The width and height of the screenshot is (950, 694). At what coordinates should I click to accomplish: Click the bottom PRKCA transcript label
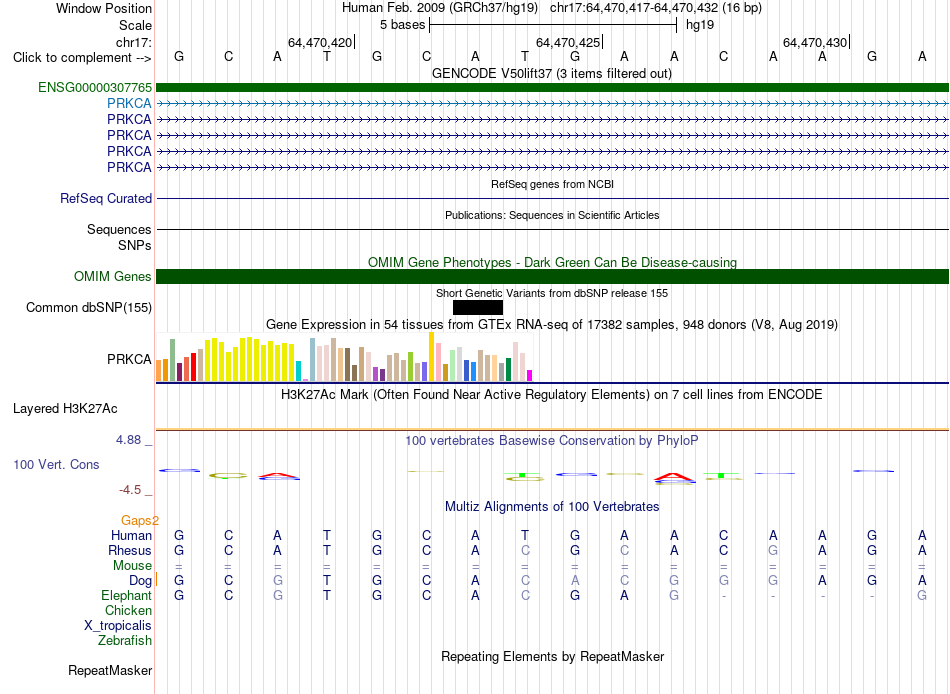pyautogui.click(x=129, y=167)
